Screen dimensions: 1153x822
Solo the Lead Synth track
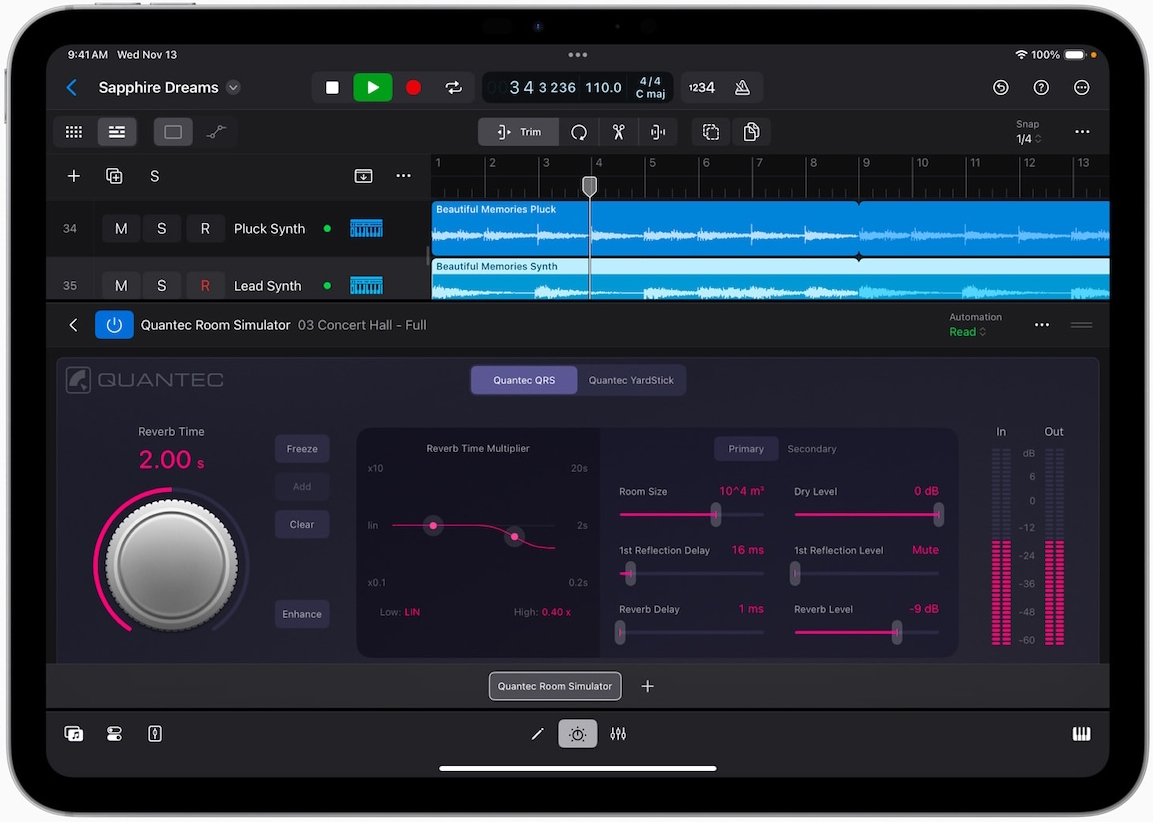coord(162,285)
